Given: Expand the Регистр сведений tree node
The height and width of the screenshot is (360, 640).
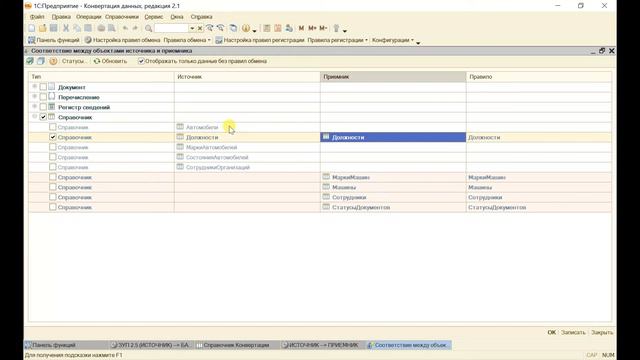Looking at the screenshot, I should [x=35, y=107].
